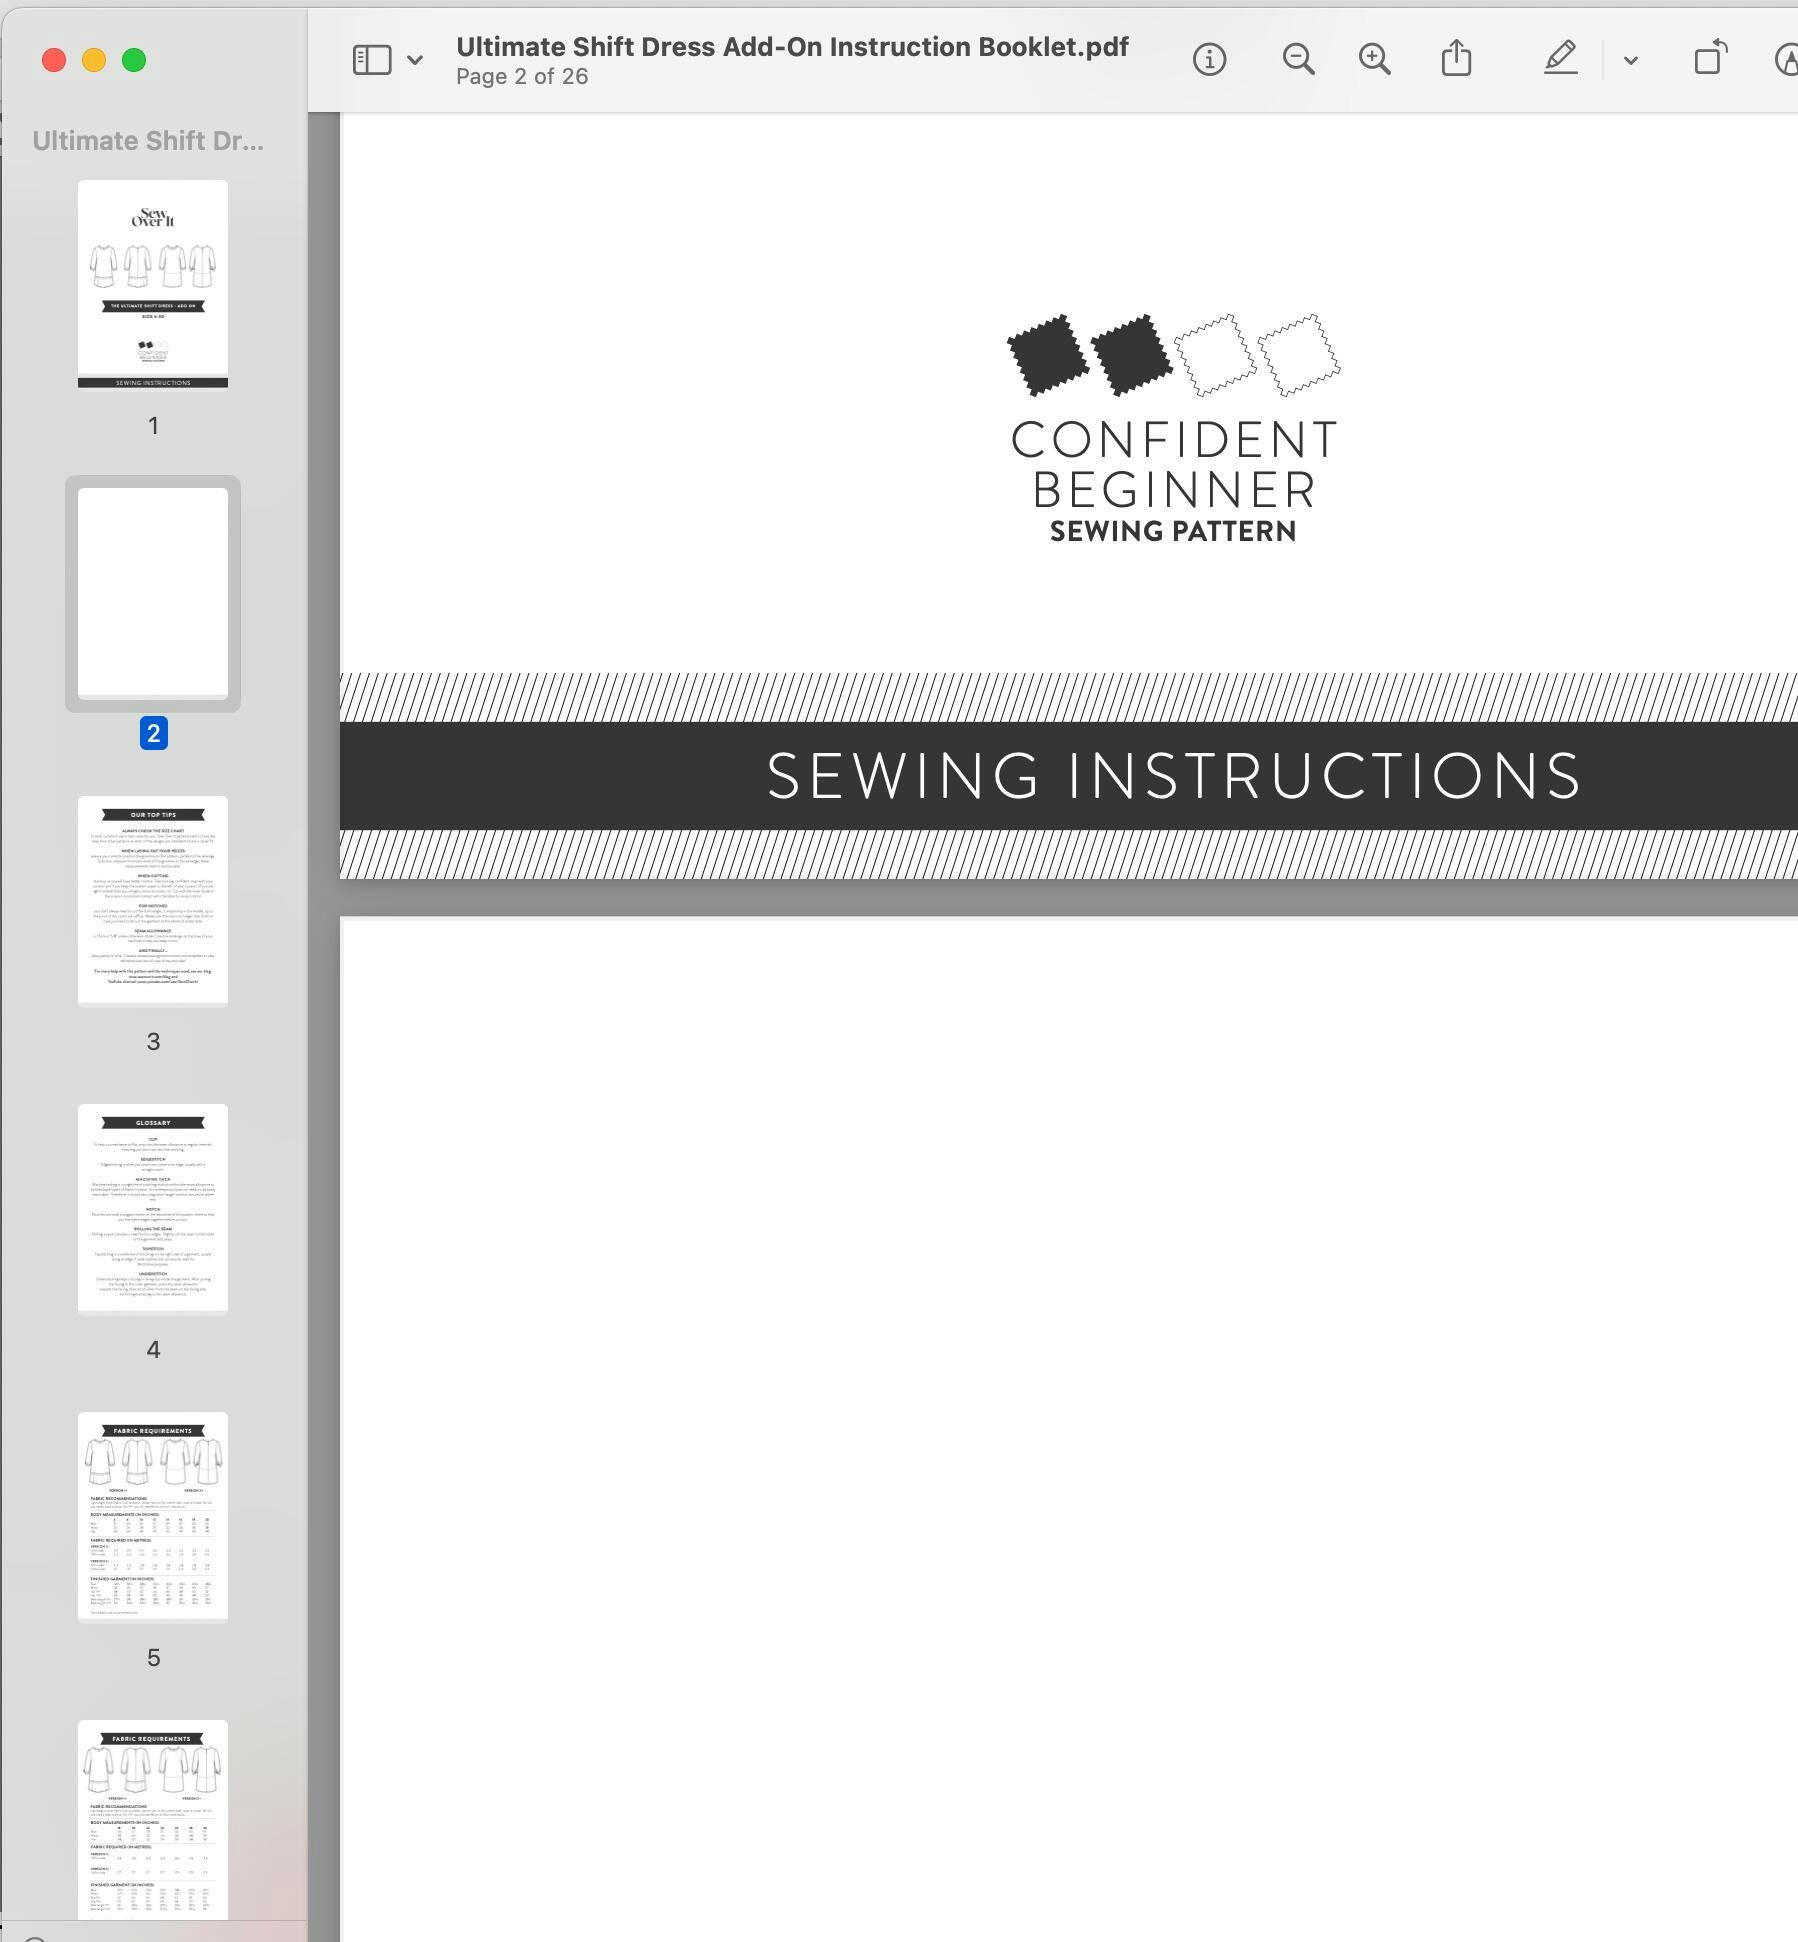
Task: Rotate the page with Rotate icon
Action: pyautogui.click(x=1710, y=59)
